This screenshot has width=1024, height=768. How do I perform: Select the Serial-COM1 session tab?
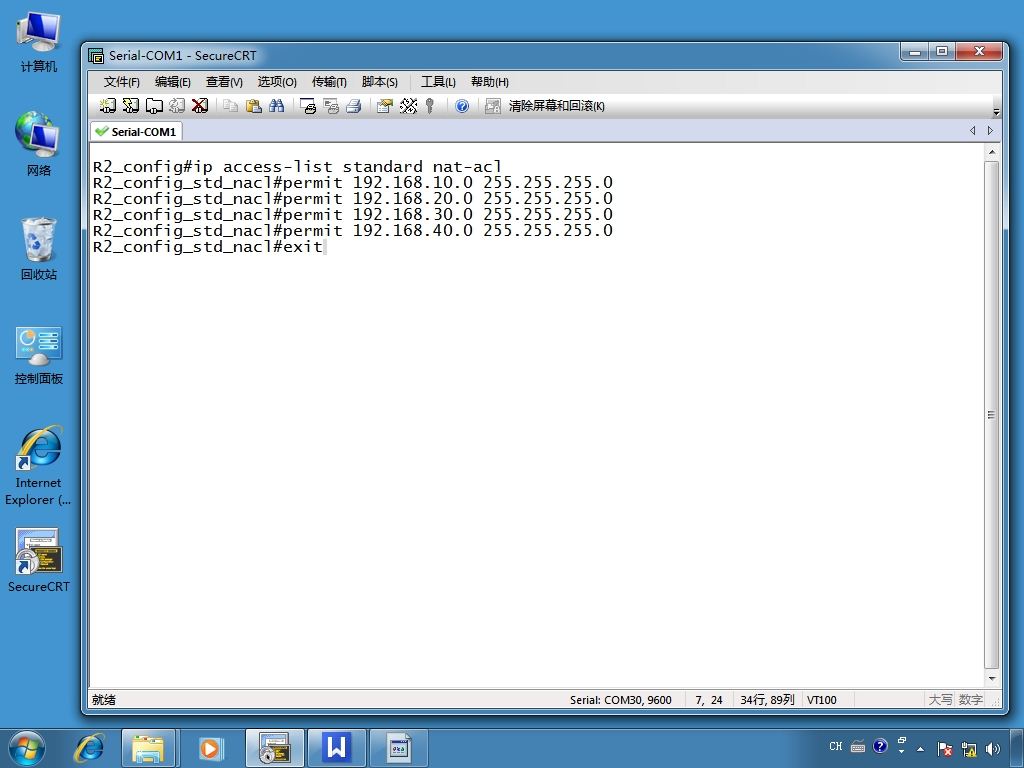[x=136, y=131]
